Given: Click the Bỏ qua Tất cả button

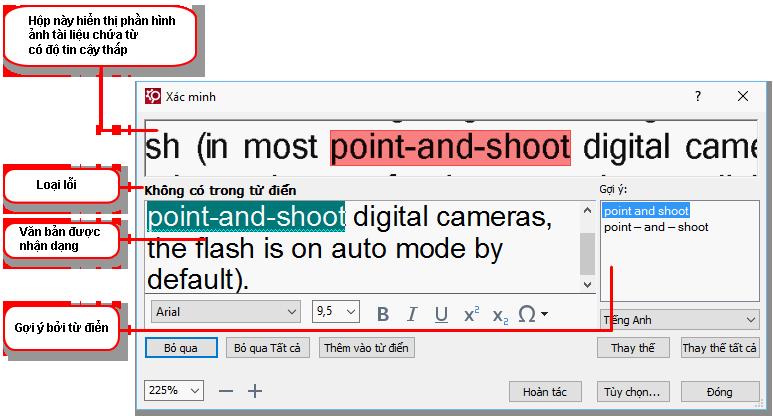Looking at the screenshot, I should (x=267, y=348).
